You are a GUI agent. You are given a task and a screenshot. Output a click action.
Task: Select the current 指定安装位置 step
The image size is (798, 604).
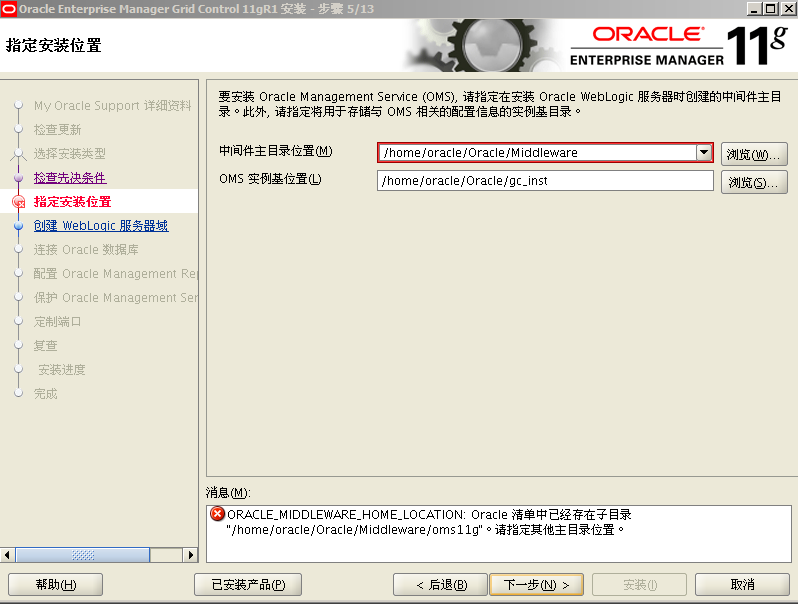click(72, 202)
